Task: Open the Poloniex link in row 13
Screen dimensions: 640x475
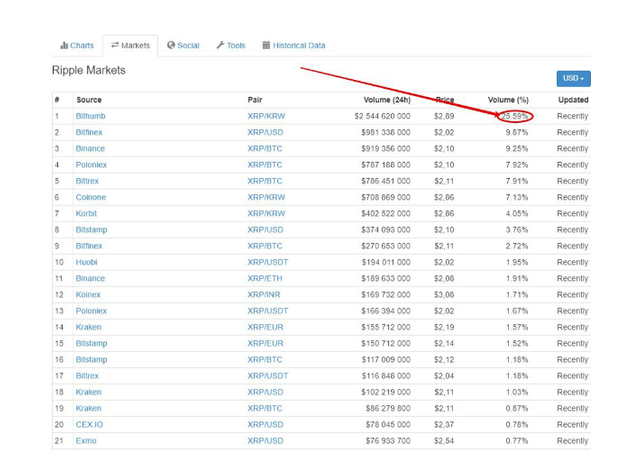Action: 91,311
